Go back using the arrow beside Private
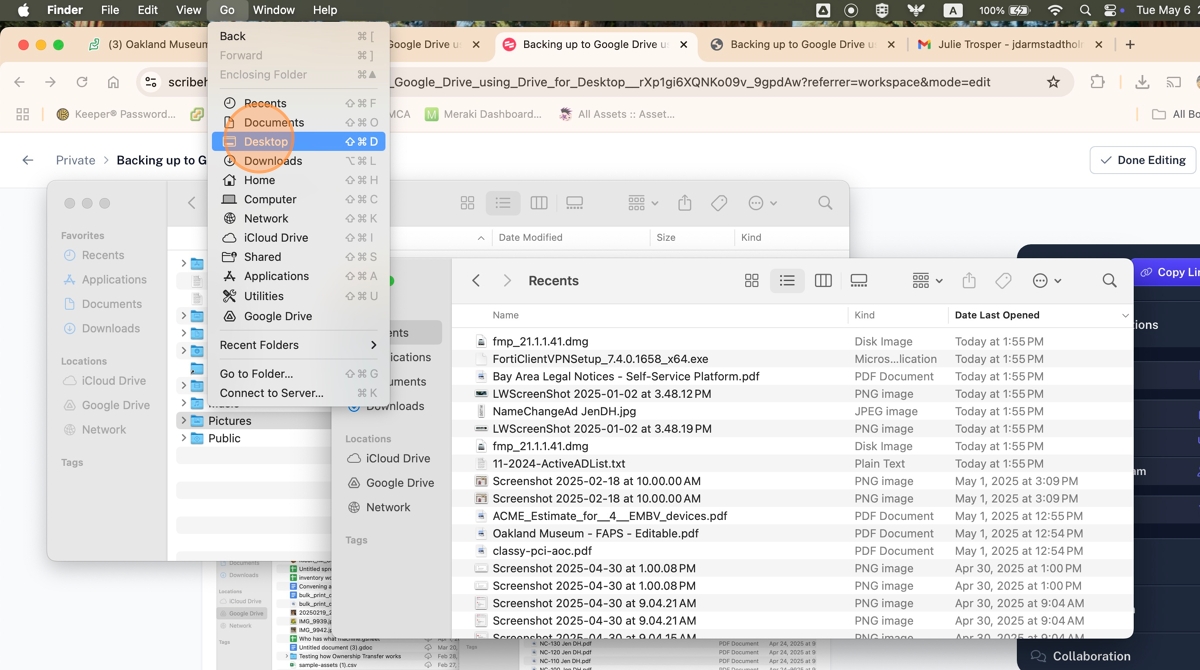The height and width of the screenshot is (670, 1200). (x=28, y=160)
